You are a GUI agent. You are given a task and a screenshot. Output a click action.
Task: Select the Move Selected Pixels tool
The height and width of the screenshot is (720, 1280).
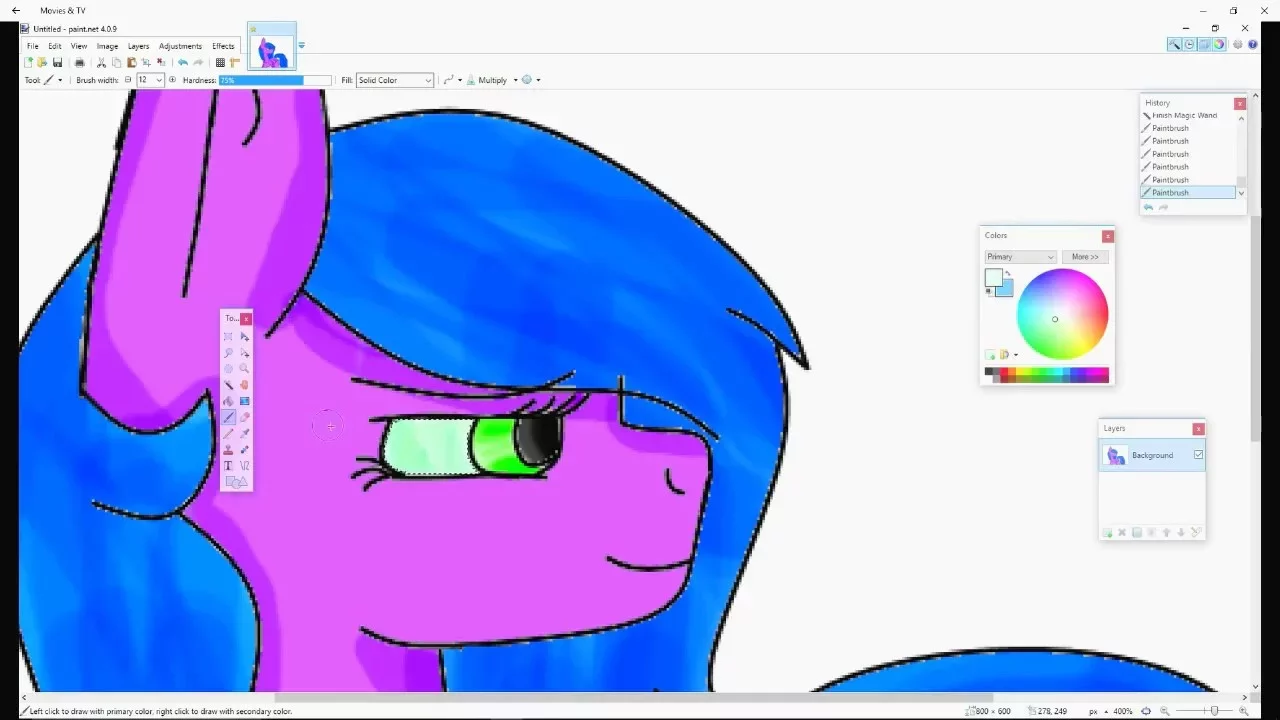click(x=245, y=337)
